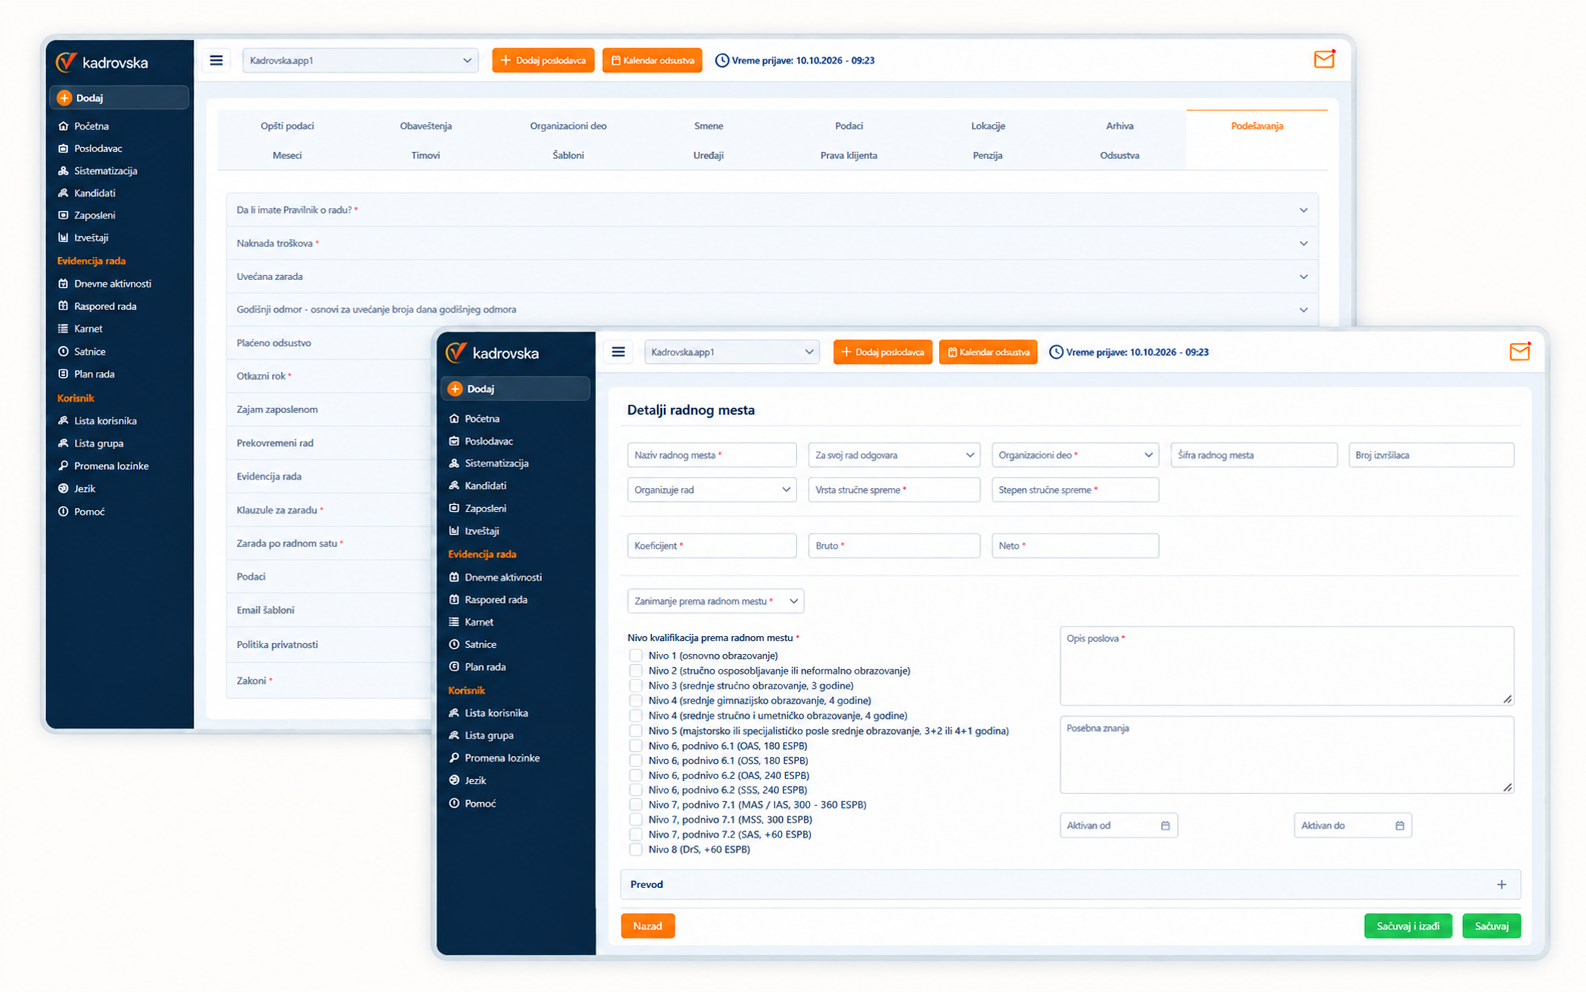Open Promena lozinke key icon in back sidebar

click(63, 466)
